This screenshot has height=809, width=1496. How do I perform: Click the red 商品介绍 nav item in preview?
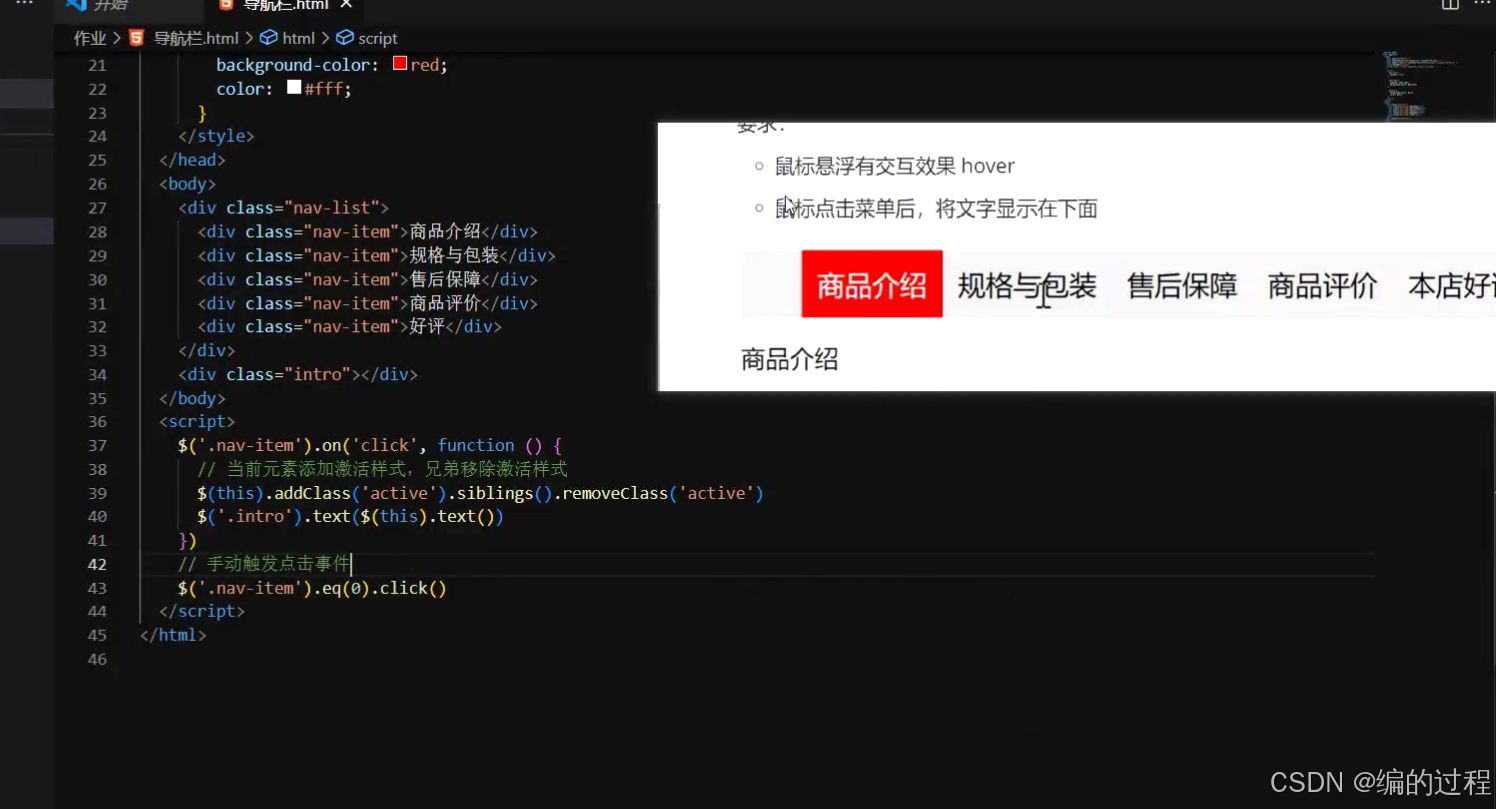click(872, 285)
